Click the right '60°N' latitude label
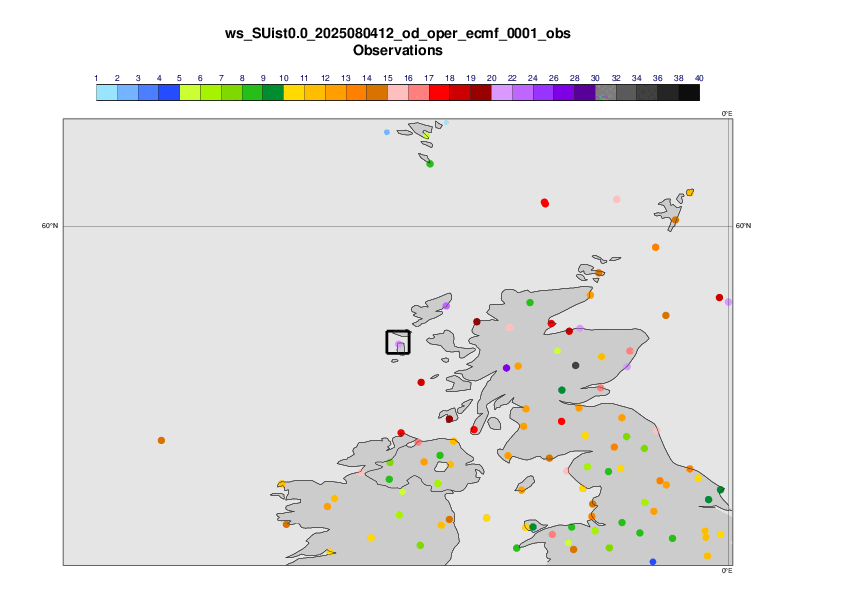842x596 pixels. coord(743,226)
